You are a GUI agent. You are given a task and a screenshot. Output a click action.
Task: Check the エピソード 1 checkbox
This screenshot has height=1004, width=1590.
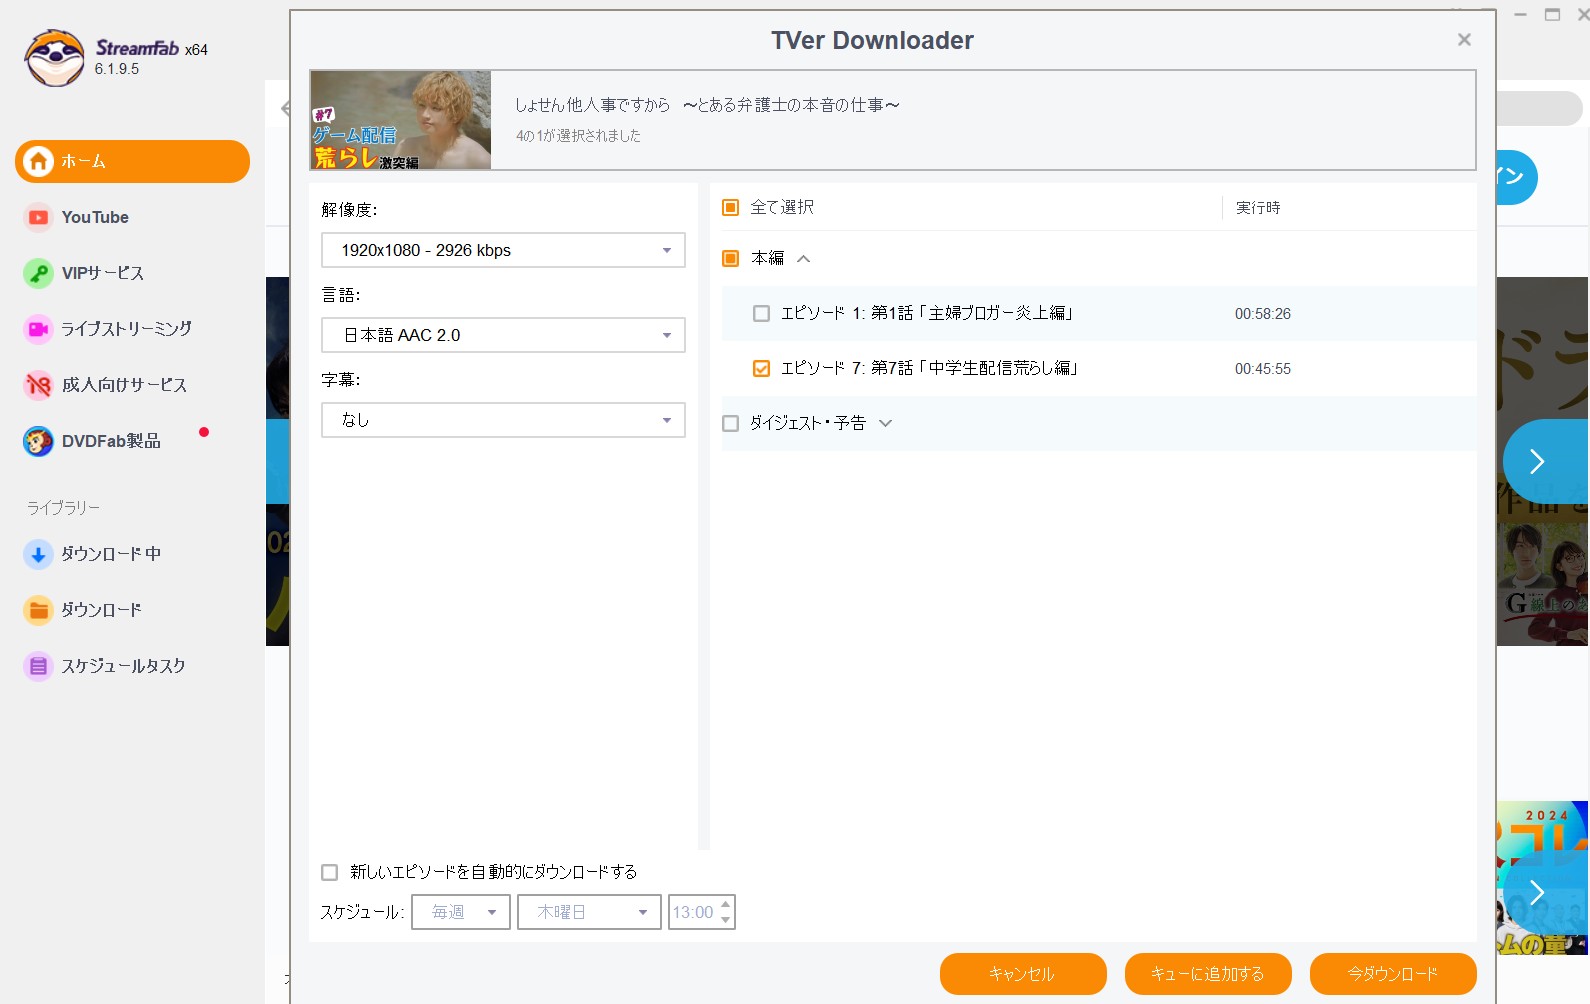click(x=761, y=313)
